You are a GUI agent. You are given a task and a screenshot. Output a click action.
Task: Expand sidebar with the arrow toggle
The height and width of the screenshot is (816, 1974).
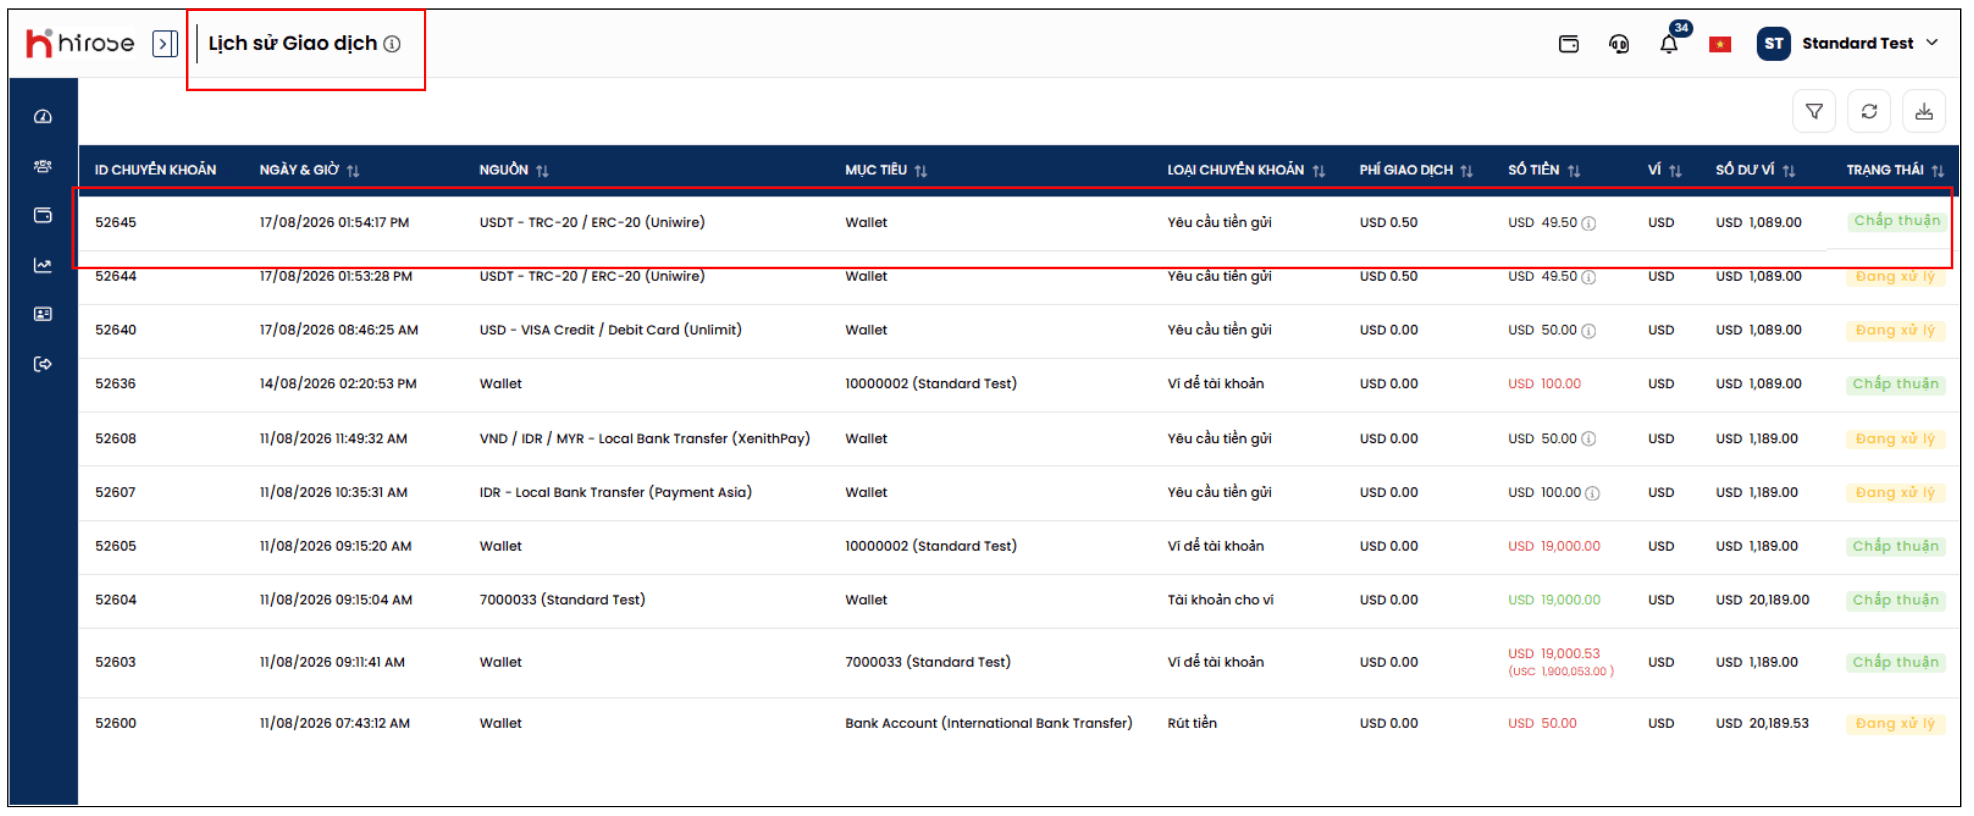[165, 44]
